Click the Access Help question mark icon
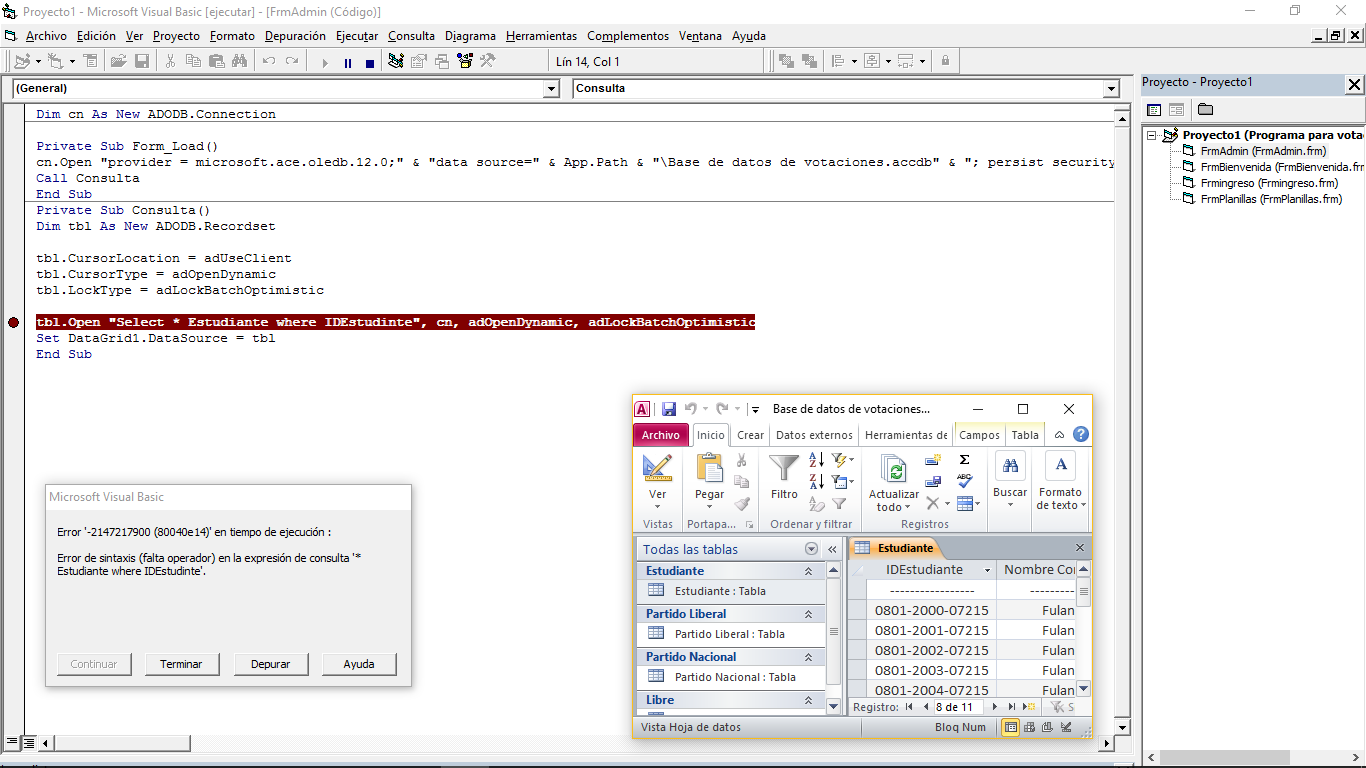Screen dimensions: 1366x768 click(x=1081, y=435)
